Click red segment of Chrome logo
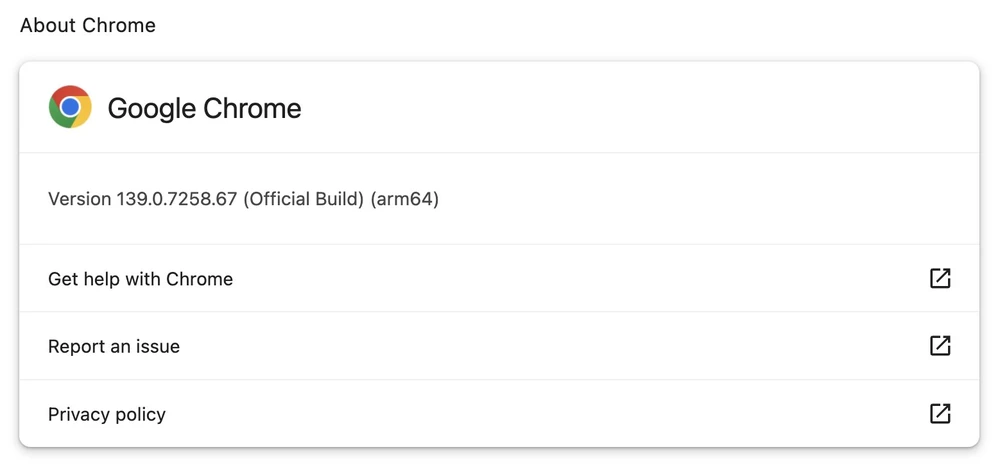 pos(70,92)
